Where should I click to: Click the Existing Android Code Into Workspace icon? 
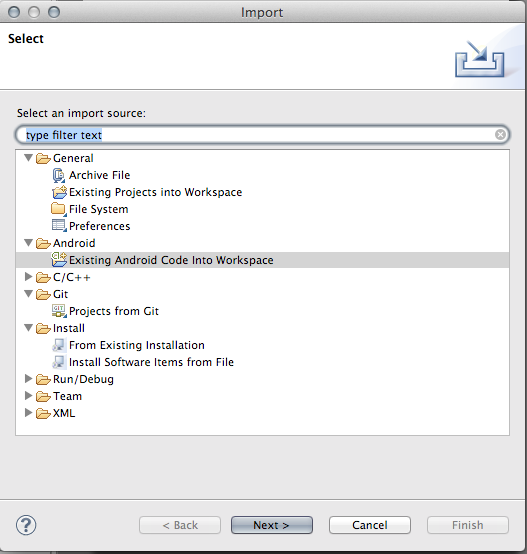(59, 260)
